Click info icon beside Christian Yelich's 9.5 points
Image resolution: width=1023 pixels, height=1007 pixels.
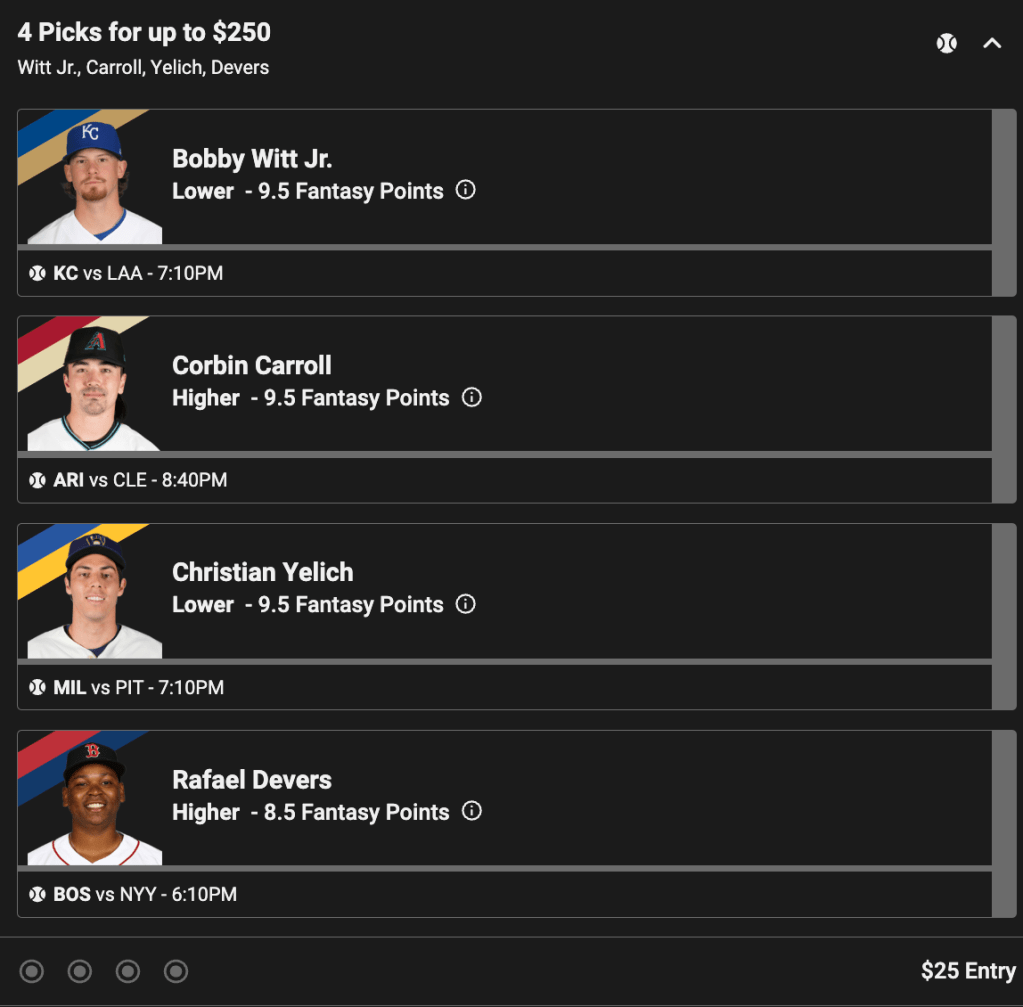click(465, 604)
